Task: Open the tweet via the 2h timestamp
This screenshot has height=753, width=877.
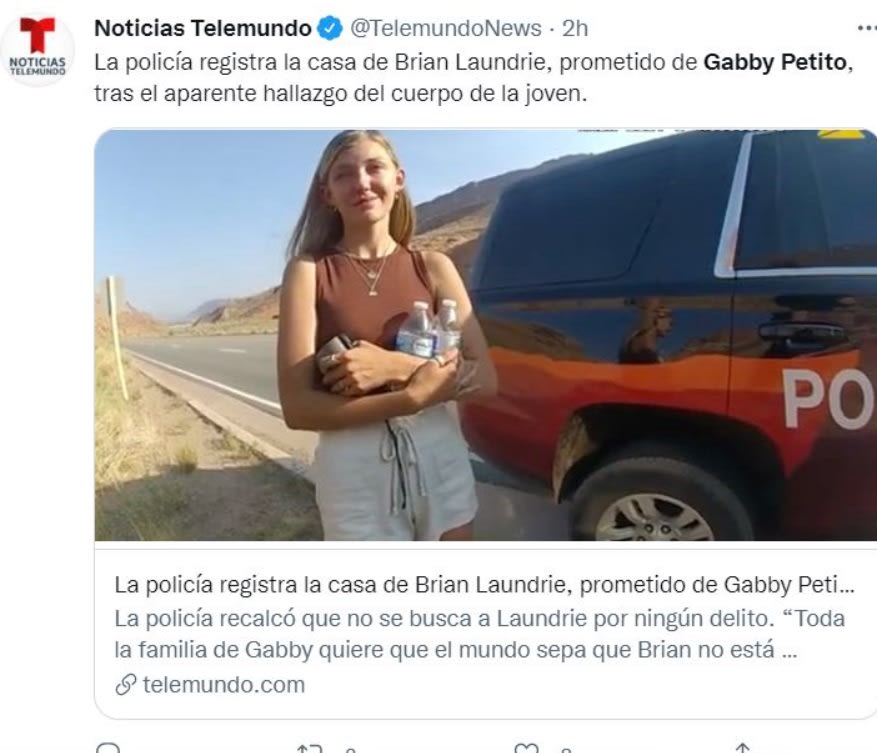Action: [x=575, y=28]
